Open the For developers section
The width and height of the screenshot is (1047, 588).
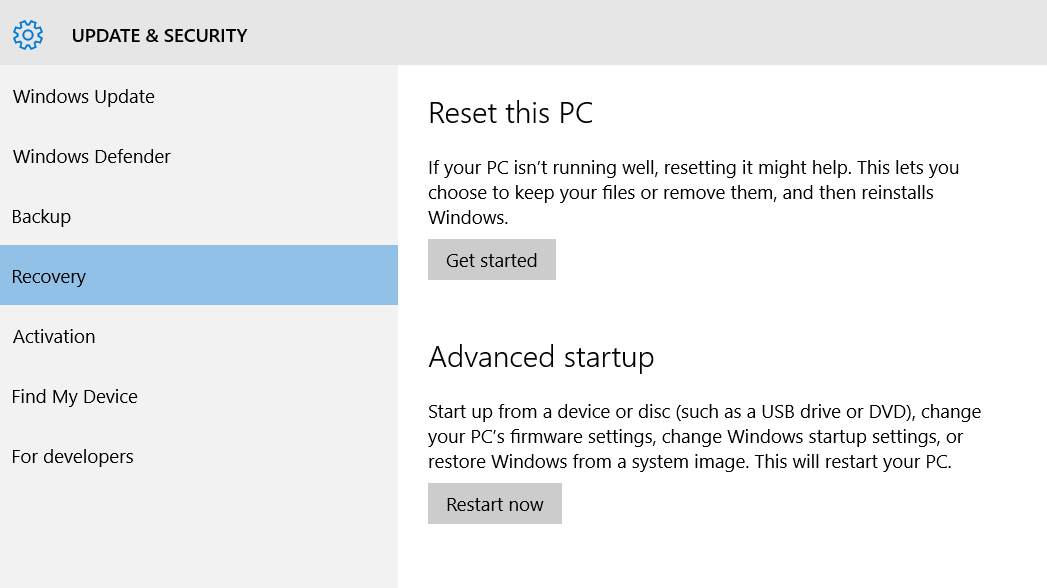(x=73, y=457)
